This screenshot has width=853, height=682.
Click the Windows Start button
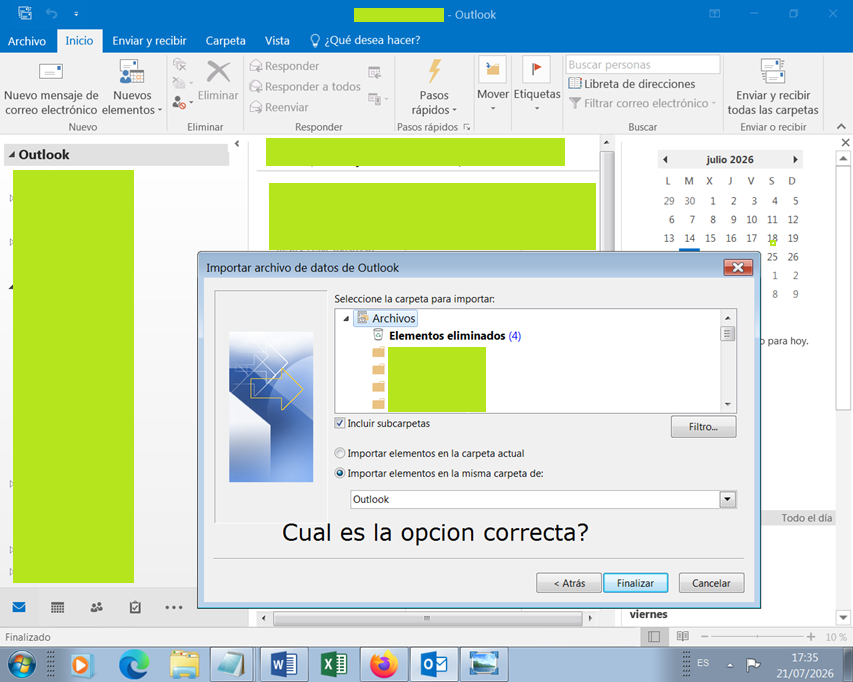coord(22,664)
